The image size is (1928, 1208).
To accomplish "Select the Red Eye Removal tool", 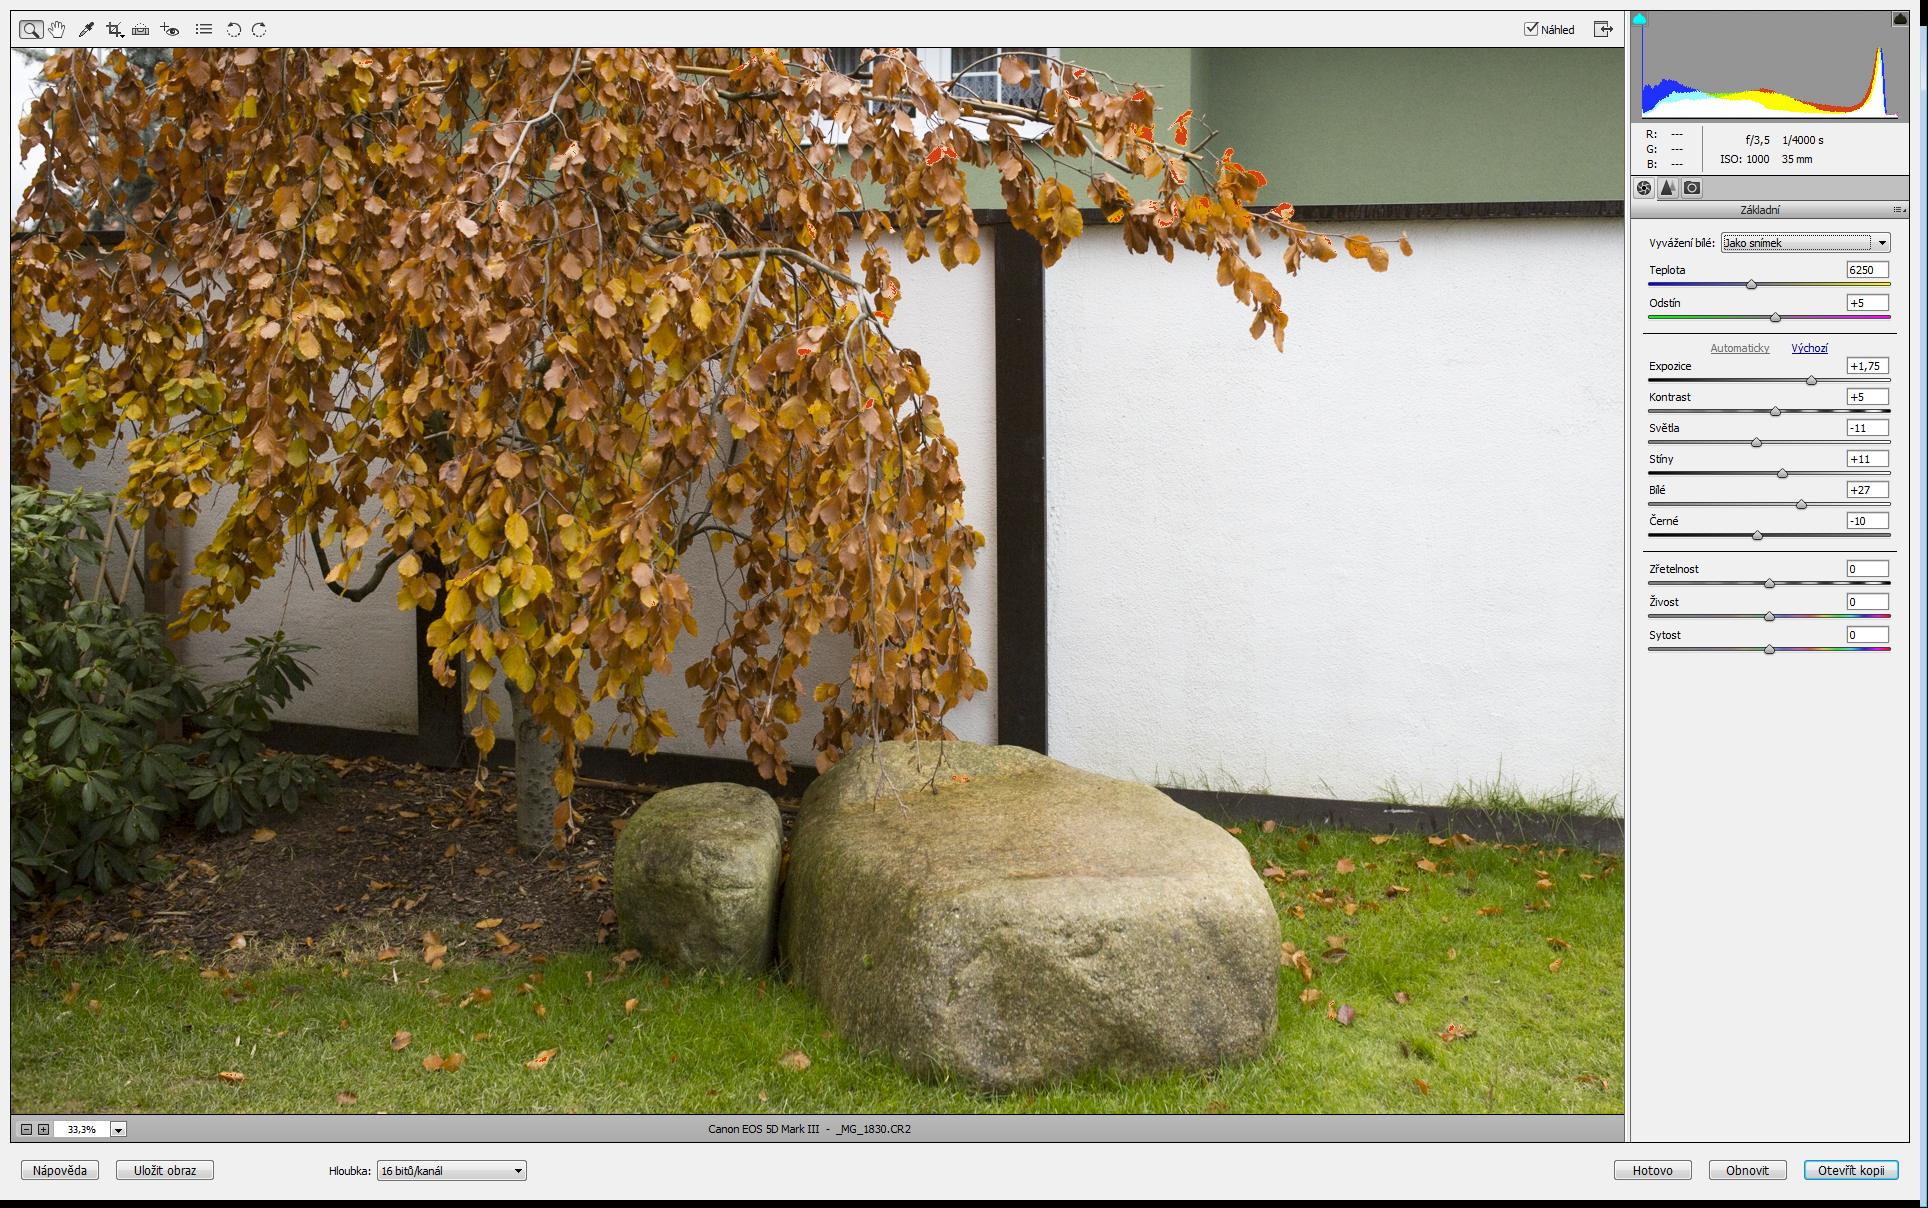I will (x=170, y=29).
